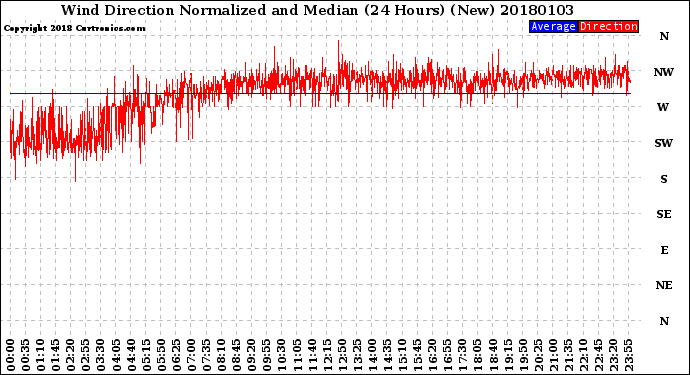Click the 'Copyright 2018 Cartronics.com' text

pyautogui.click(x=74, y=28)
